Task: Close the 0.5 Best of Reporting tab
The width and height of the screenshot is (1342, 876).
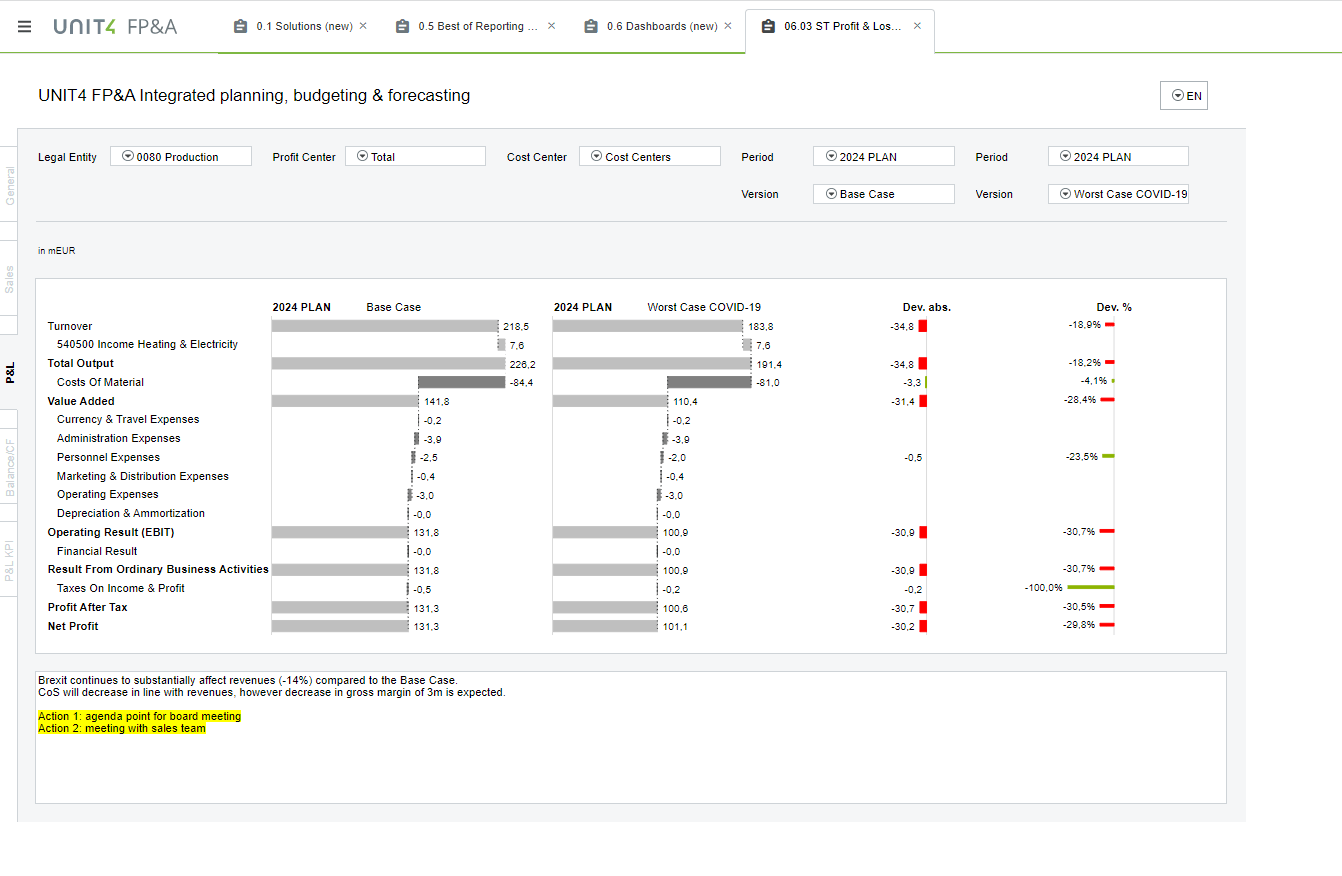Action: pyautogui.click(x=551, y=26)
